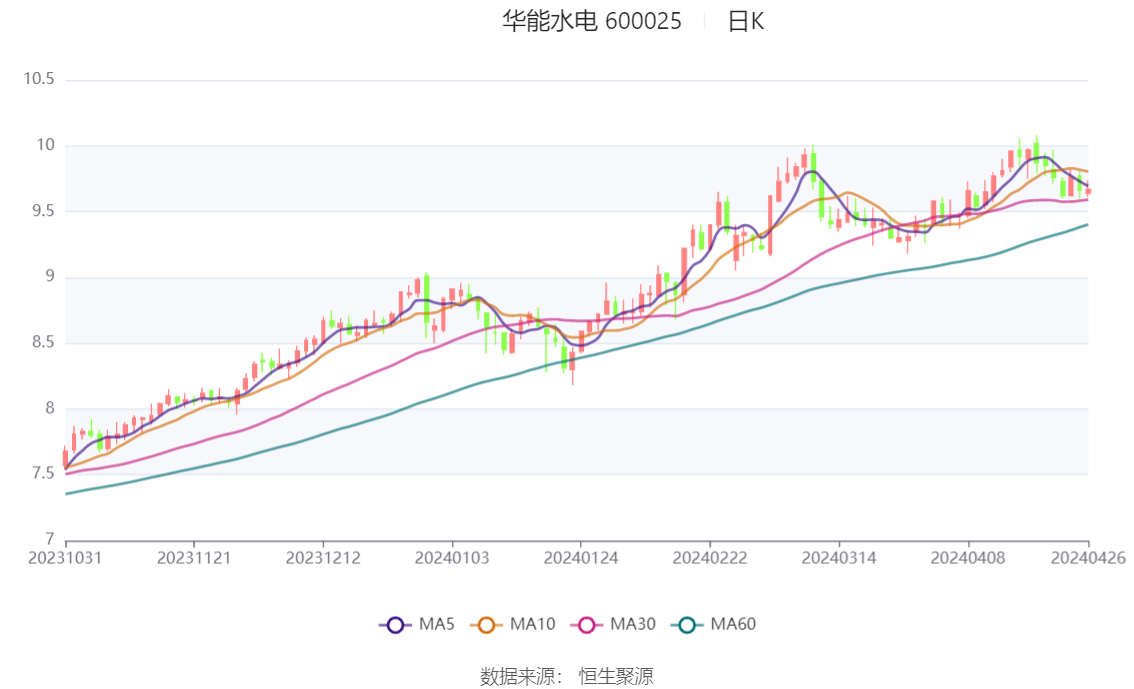Toggle the MA60 teal legend circle
This screenshot has width=1134, height=689.
[687, 625]
